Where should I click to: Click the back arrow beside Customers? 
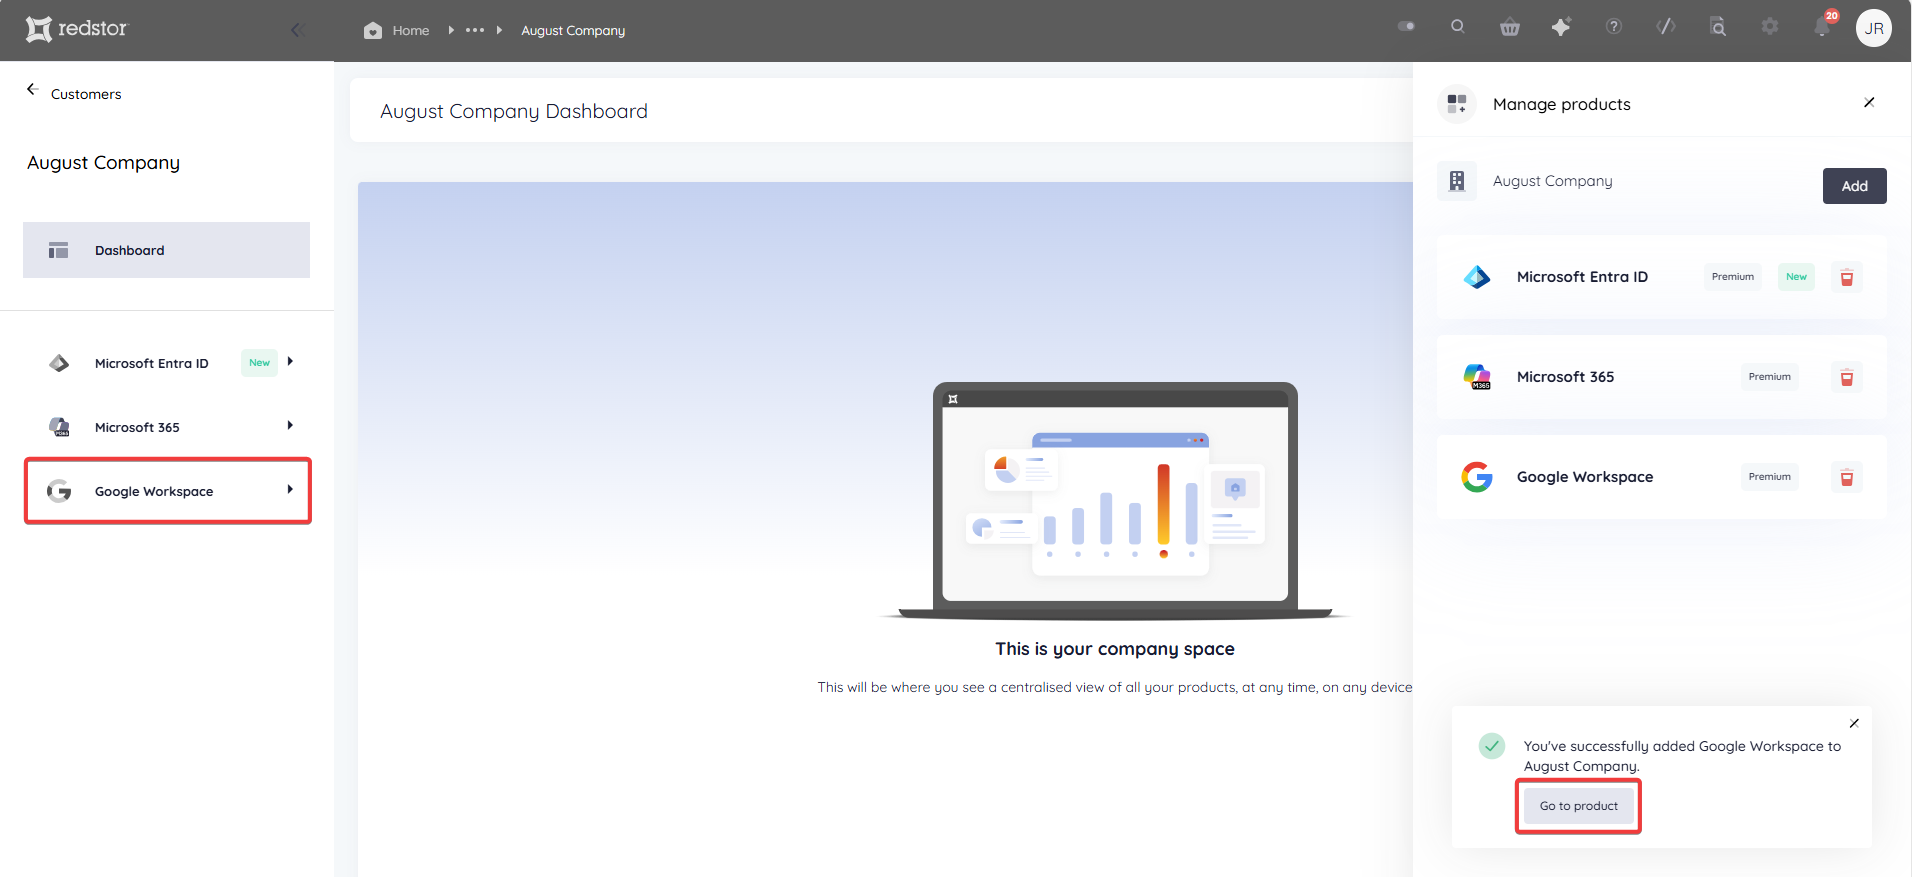click(32, 89)
